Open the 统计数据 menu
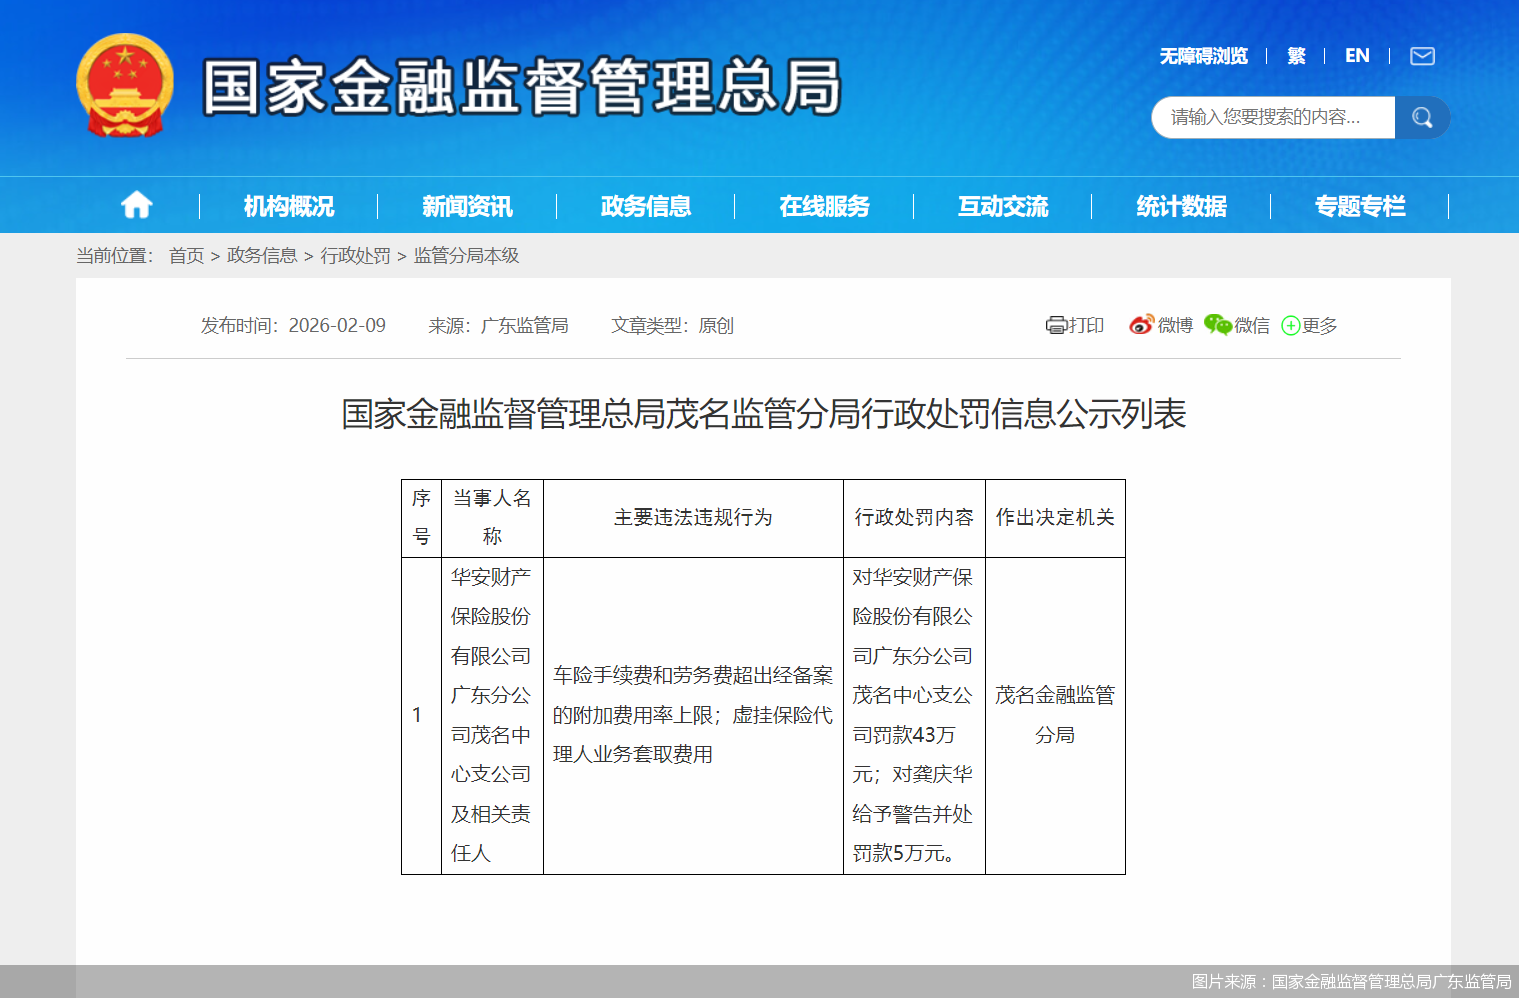The height and width of the screenshot is (998, 1519). click(x=1182, y=206)
